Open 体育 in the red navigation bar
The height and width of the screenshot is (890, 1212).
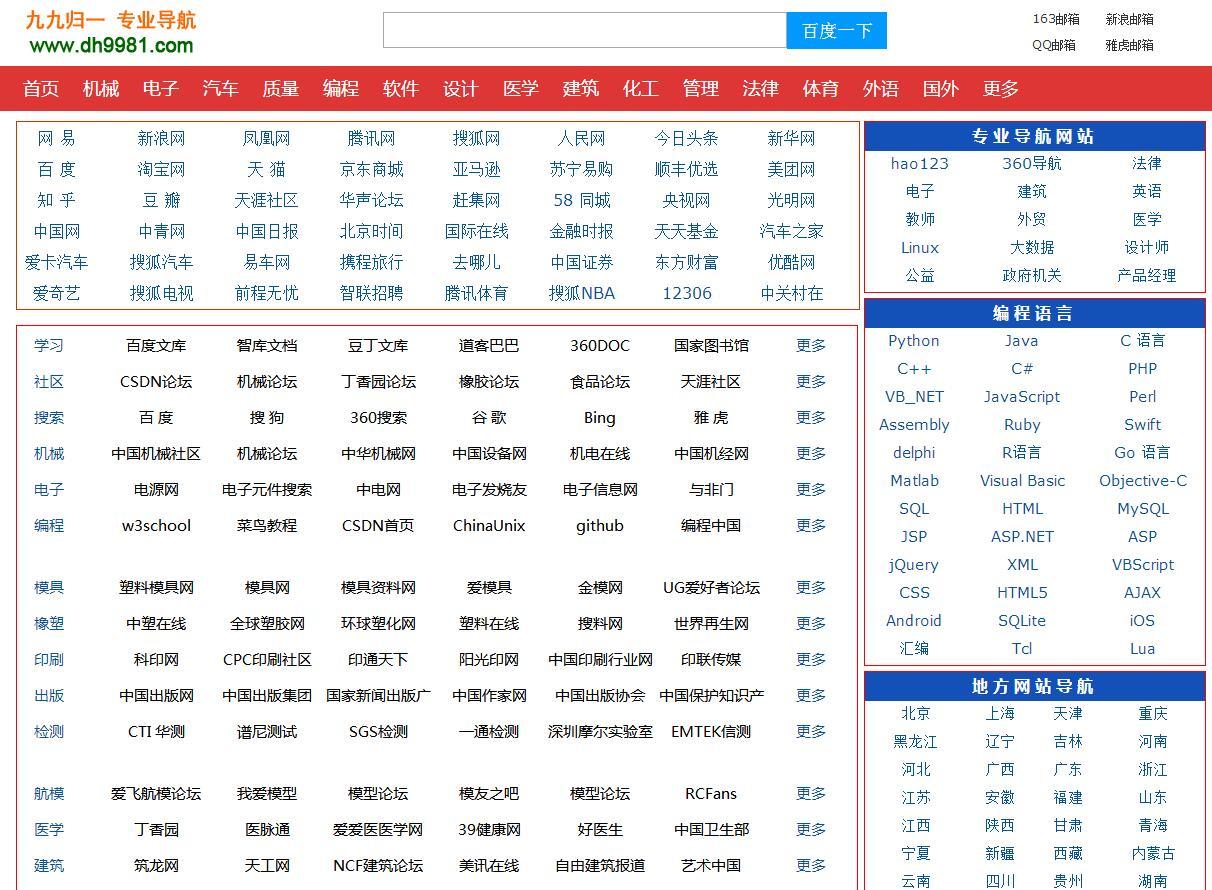[x=821, y=88]
